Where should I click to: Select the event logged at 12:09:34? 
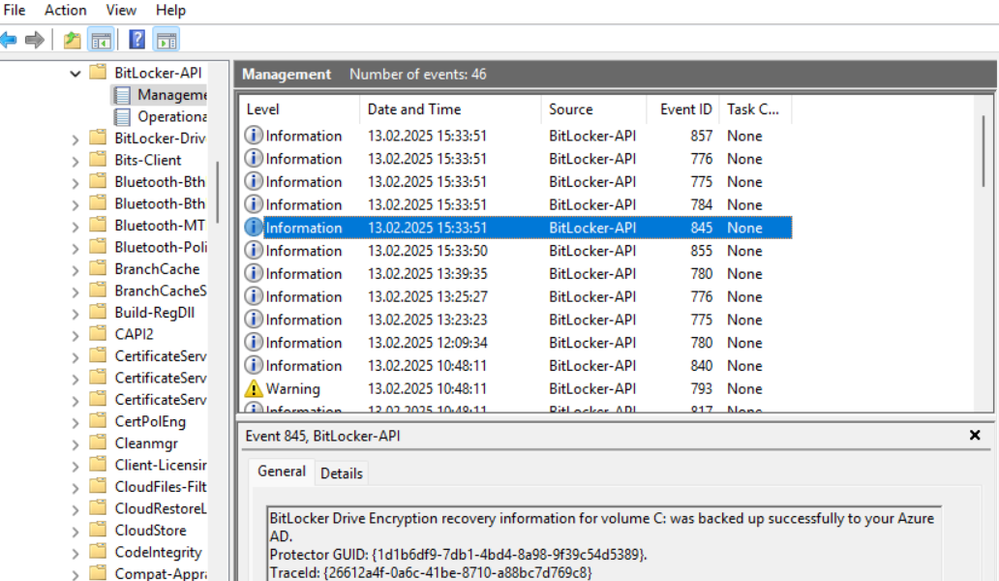(x=517, y=342)
